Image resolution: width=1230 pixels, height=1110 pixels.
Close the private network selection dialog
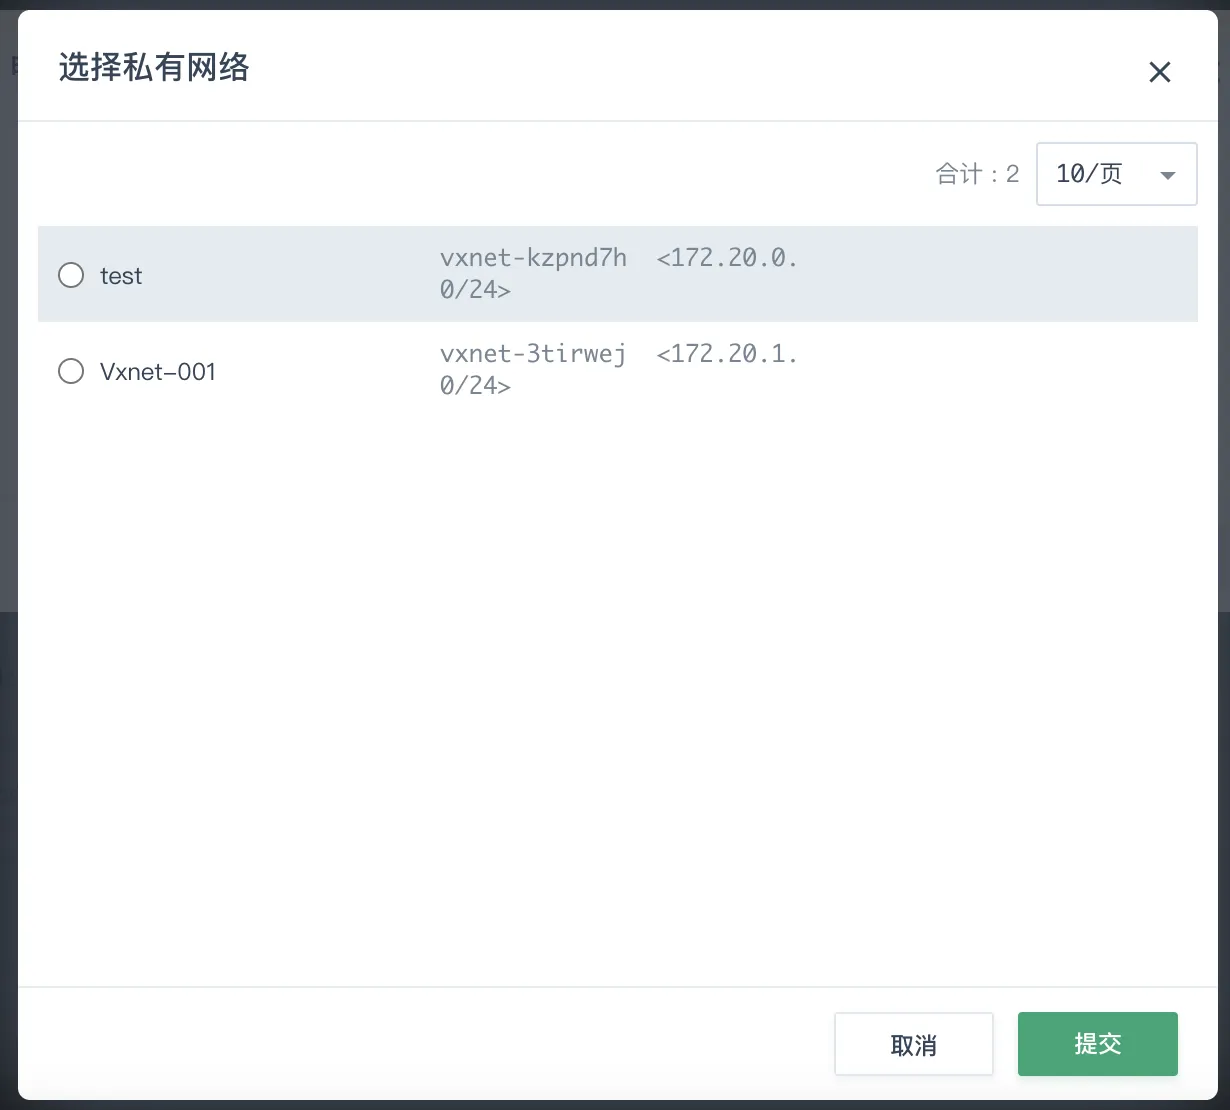tap(1159, 72)
